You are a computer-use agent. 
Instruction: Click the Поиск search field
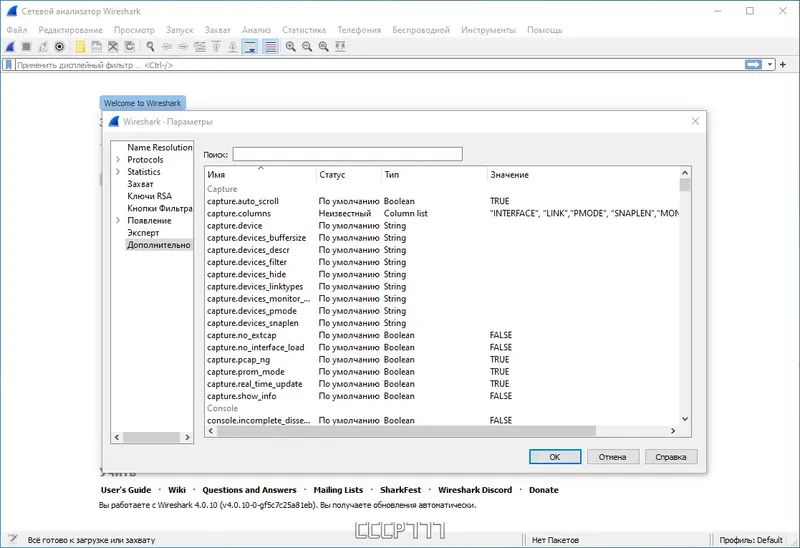point(347,154)
